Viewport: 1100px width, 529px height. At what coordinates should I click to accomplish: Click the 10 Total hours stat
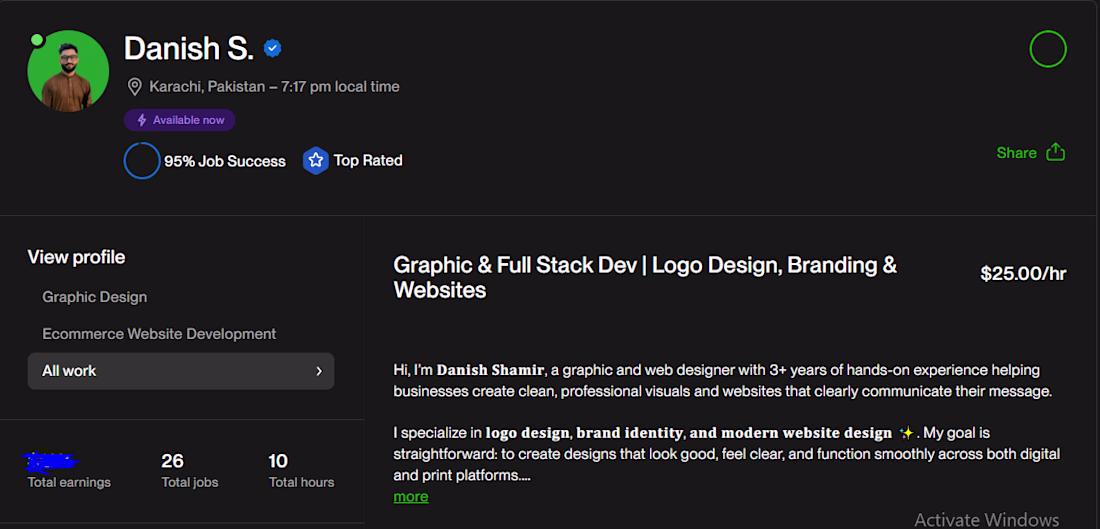pyautogui.click(x=278, y=461)
